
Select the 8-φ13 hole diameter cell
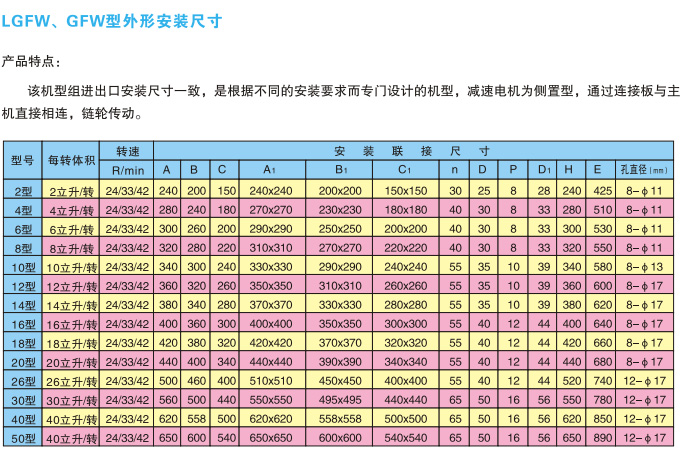tap(643, 267)
